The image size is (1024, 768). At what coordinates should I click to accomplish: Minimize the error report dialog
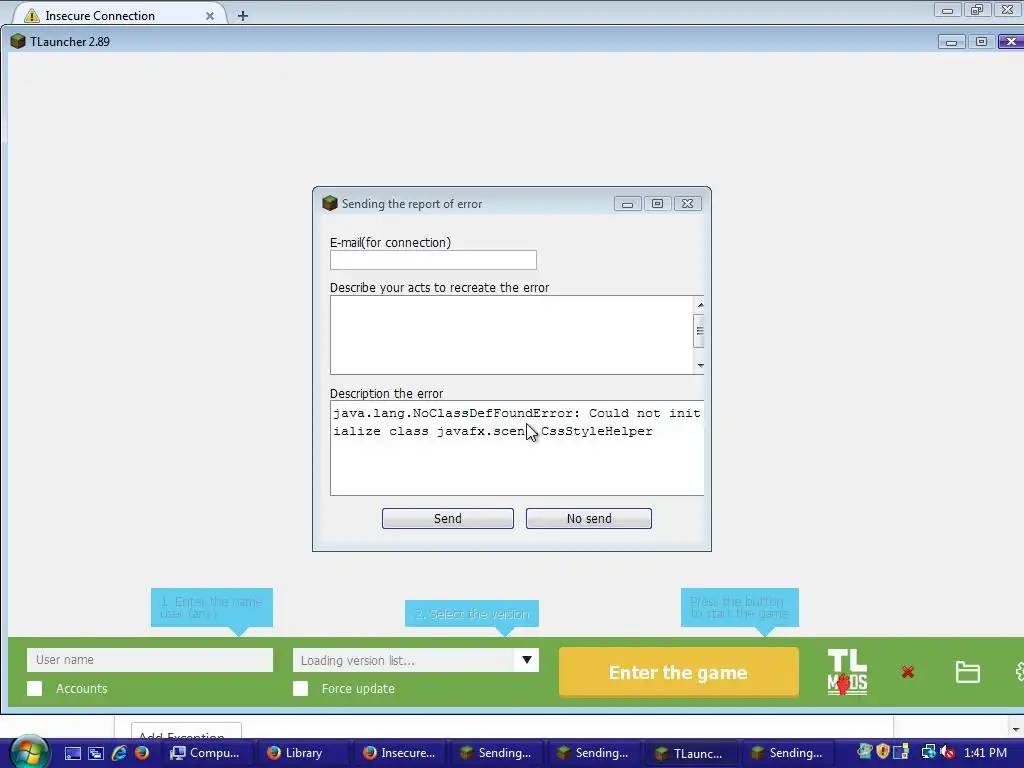[627, 204]
